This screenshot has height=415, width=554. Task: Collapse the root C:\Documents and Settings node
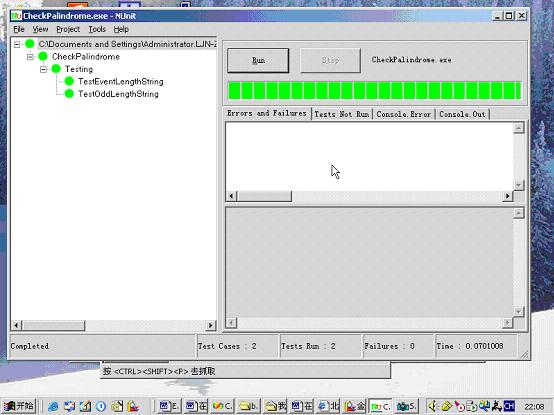point(17,45)
